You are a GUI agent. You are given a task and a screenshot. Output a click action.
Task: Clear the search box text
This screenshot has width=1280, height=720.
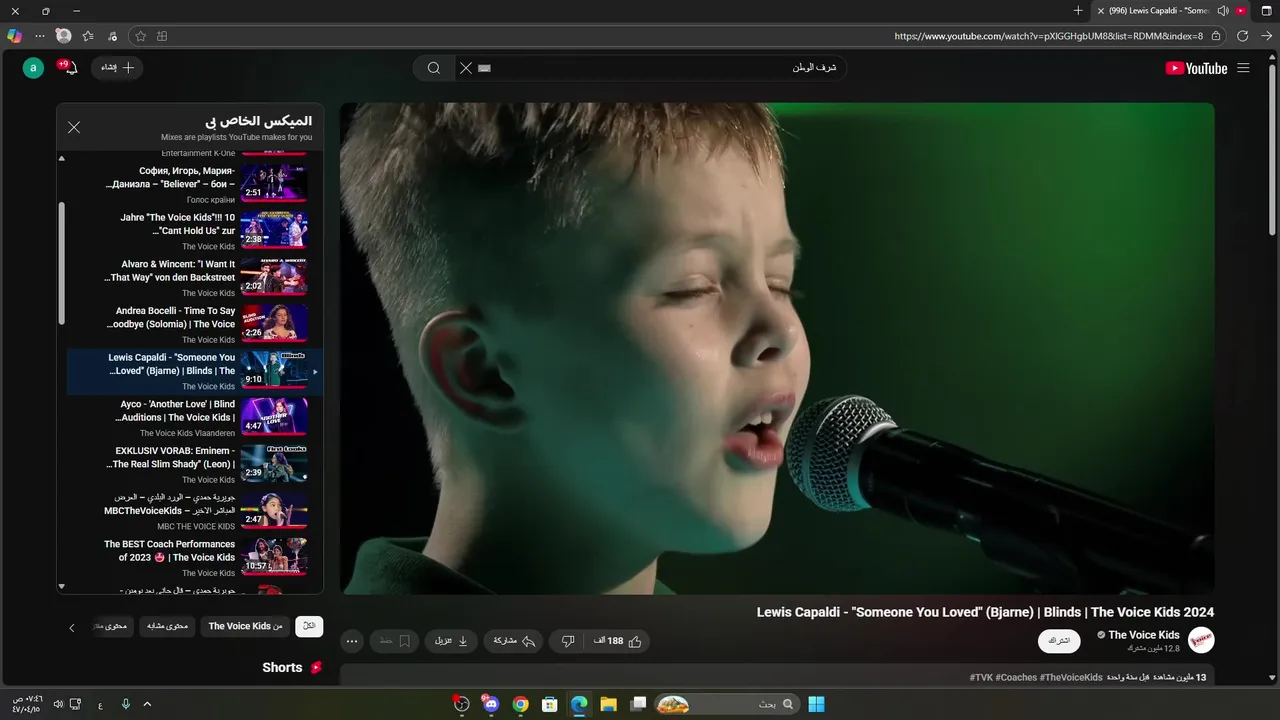[x=465, y=68]
